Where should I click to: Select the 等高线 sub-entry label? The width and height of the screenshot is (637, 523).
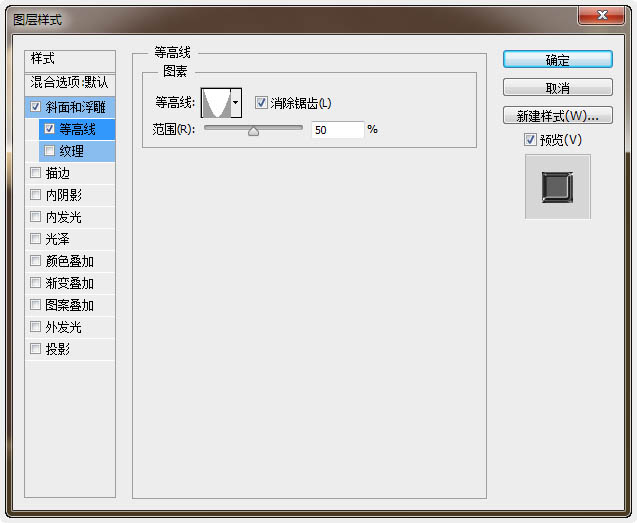click(x=78, y=129)
